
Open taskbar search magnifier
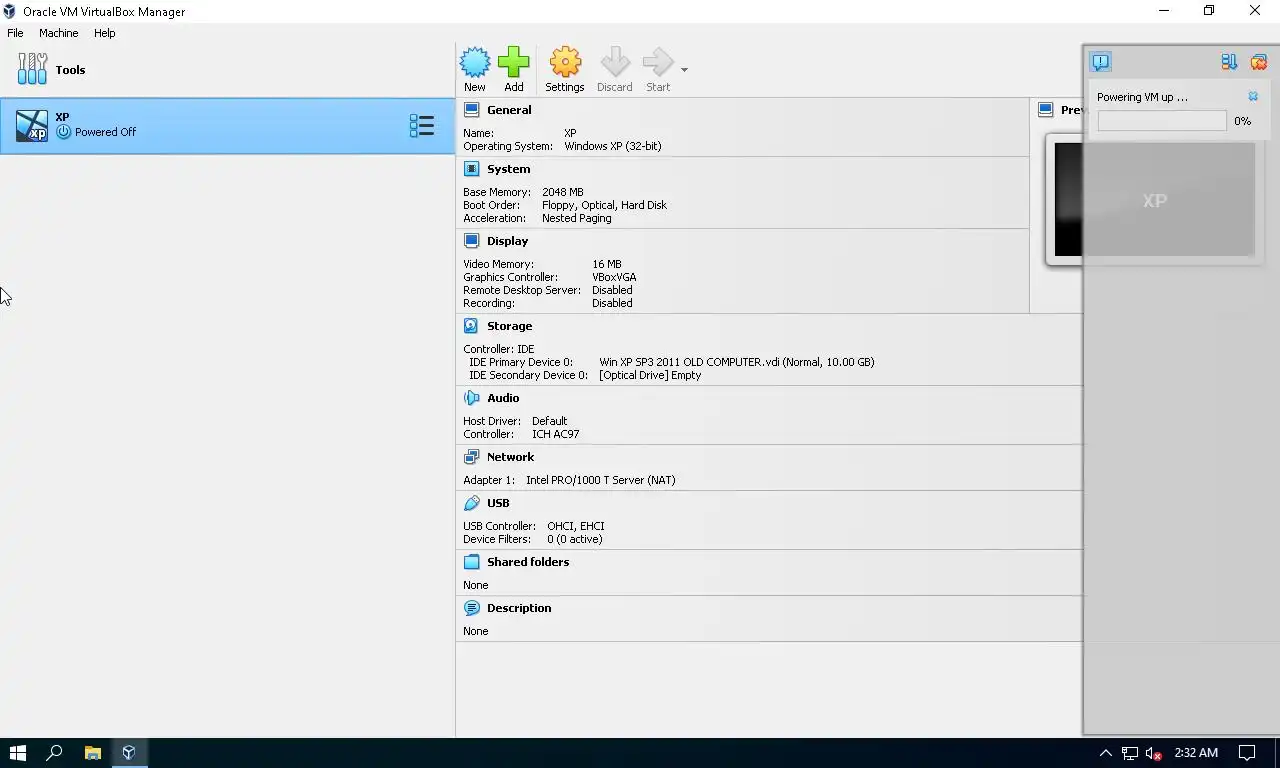54,753
